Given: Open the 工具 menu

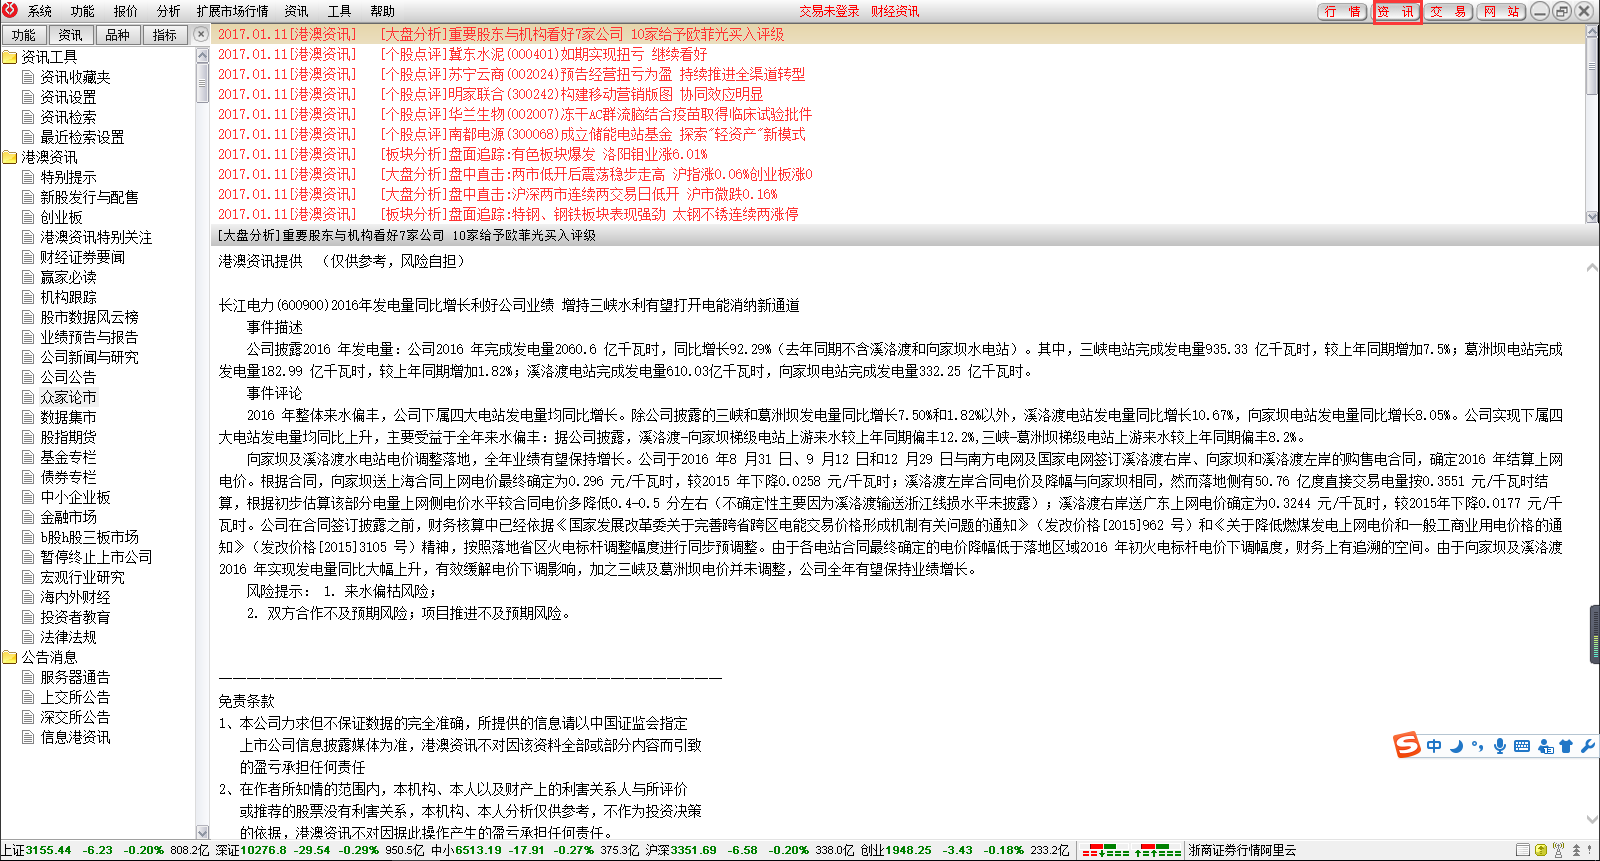Looking at the screenshot, I should coord(340,11).
